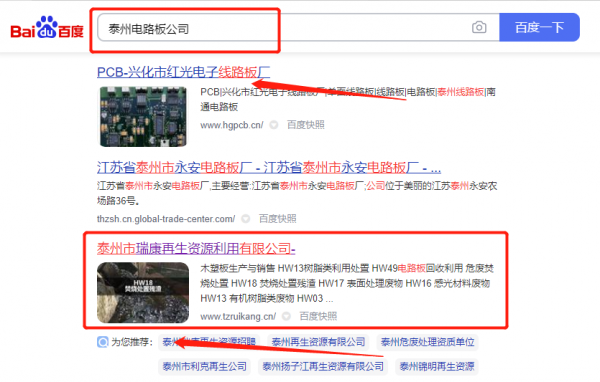
Task: Open the 江苏省泰州市永安电路板厂 result title
Action: tap(269, 168)
